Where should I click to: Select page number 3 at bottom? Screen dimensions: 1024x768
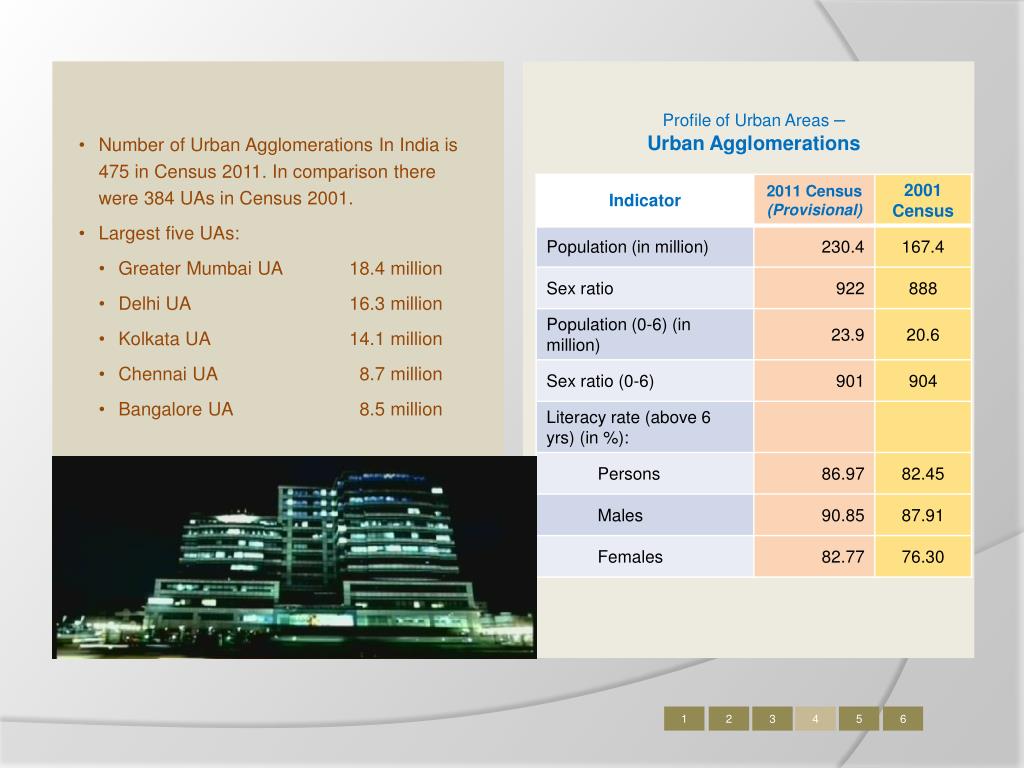click(772, 717)
